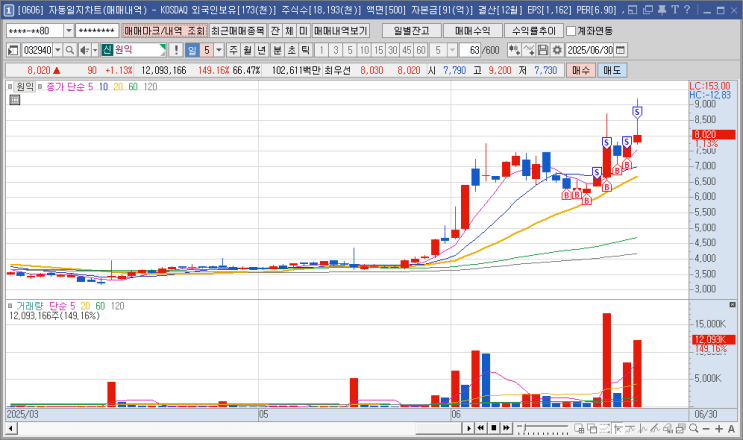Open the 매매수익 view

(473, 31)
